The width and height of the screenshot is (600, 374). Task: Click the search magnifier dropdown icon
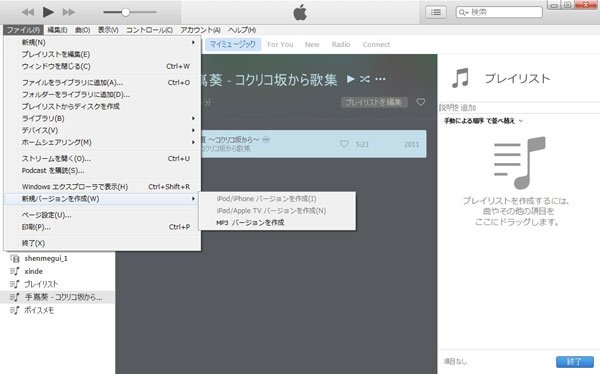pos(463,12)
